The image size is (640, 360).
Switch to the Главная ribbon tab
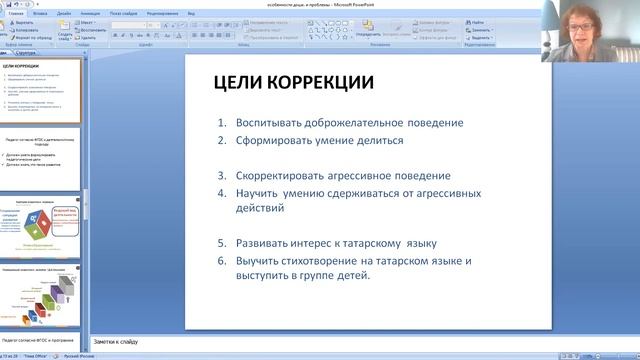[x=16, y=13]
